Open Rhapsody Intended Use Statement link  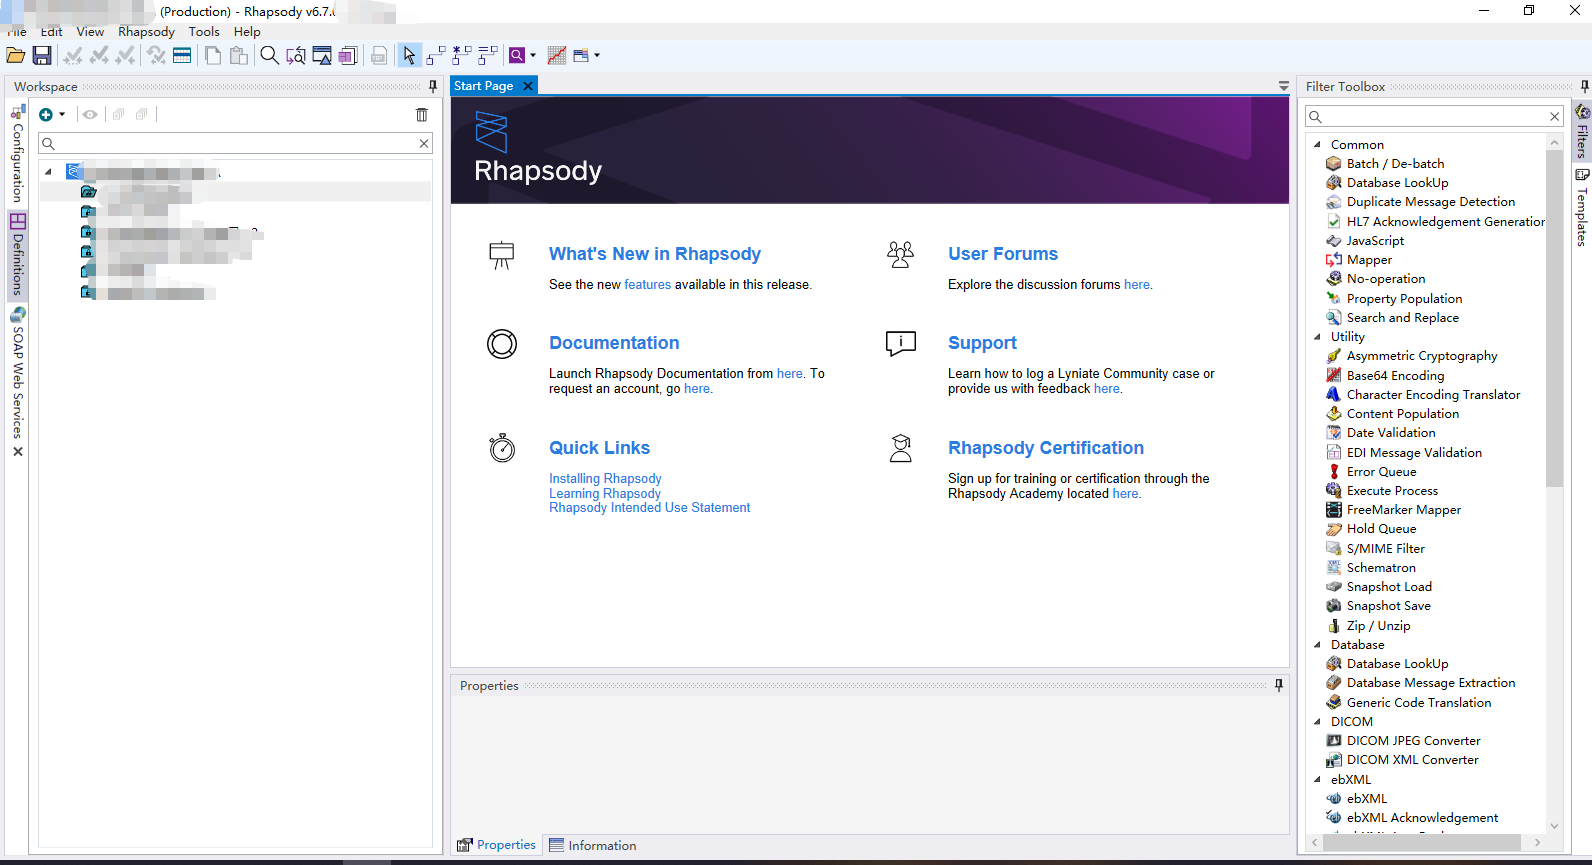(650, 508)
